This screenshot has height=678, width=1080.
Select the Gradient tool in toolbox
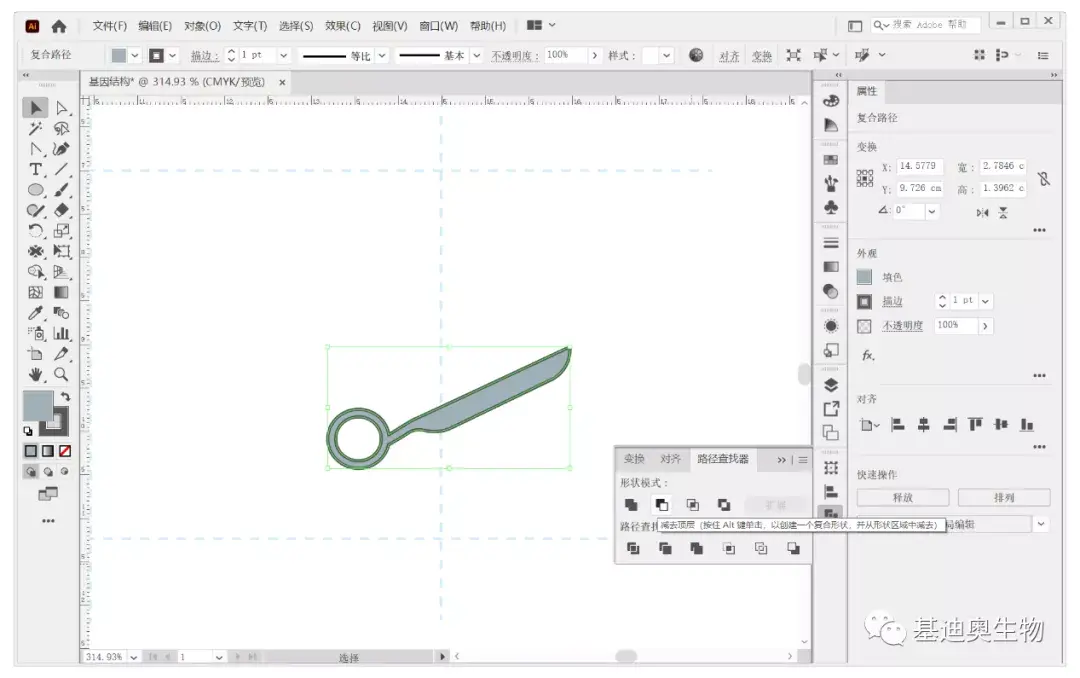point(61,292)
